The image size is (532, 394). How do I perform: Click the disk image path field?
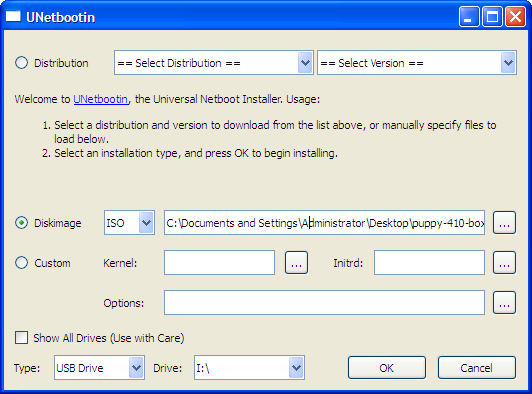coord(324,223)
